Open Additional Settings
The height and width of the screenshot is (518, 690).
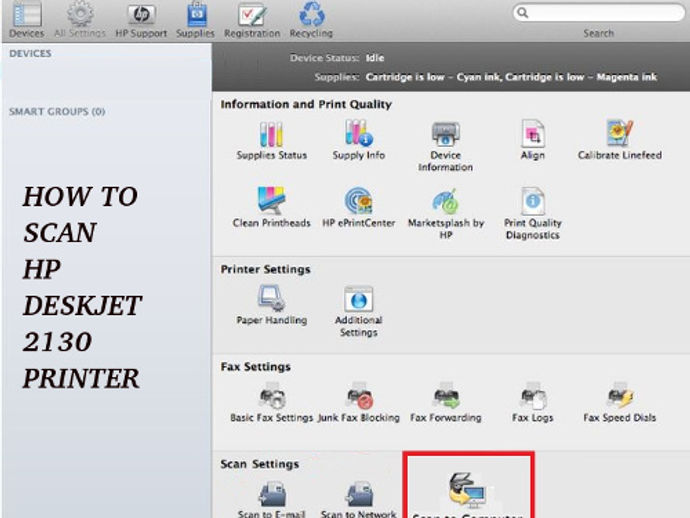click(x=359, y=312)
